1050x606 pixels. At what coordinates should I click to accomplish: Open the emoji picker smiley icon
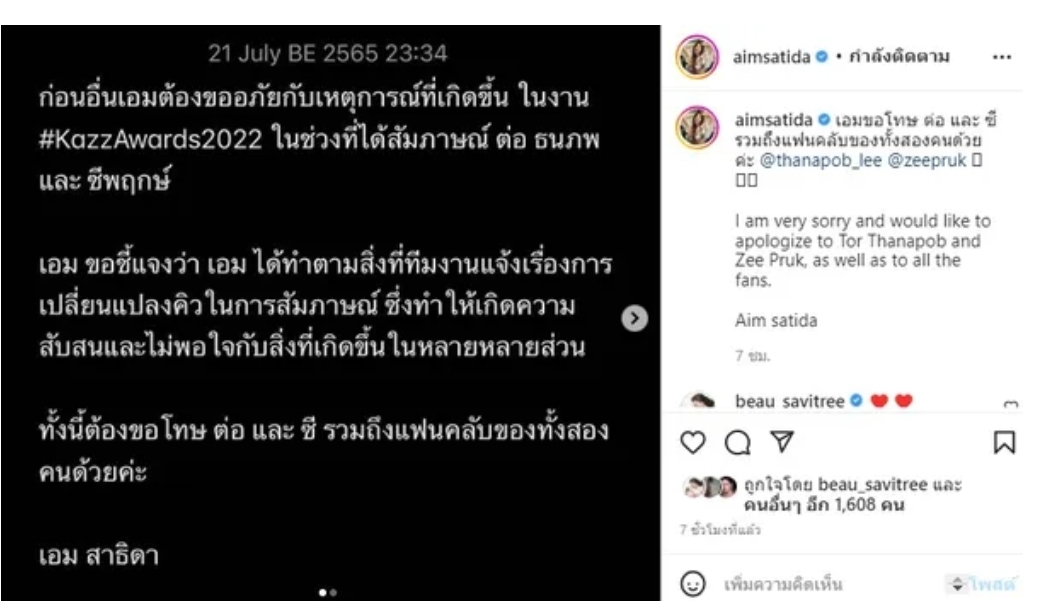click(692, 584)
